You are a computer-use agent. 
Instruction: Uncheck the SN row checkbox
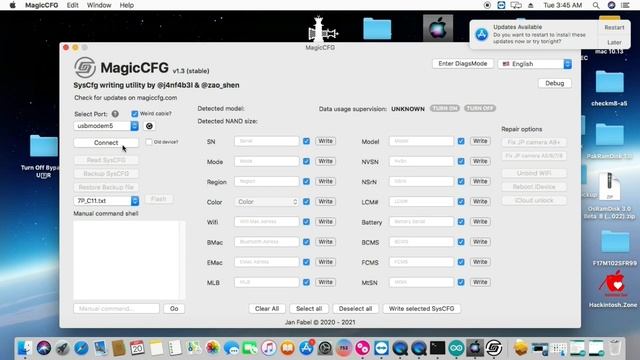click(306, 141)
